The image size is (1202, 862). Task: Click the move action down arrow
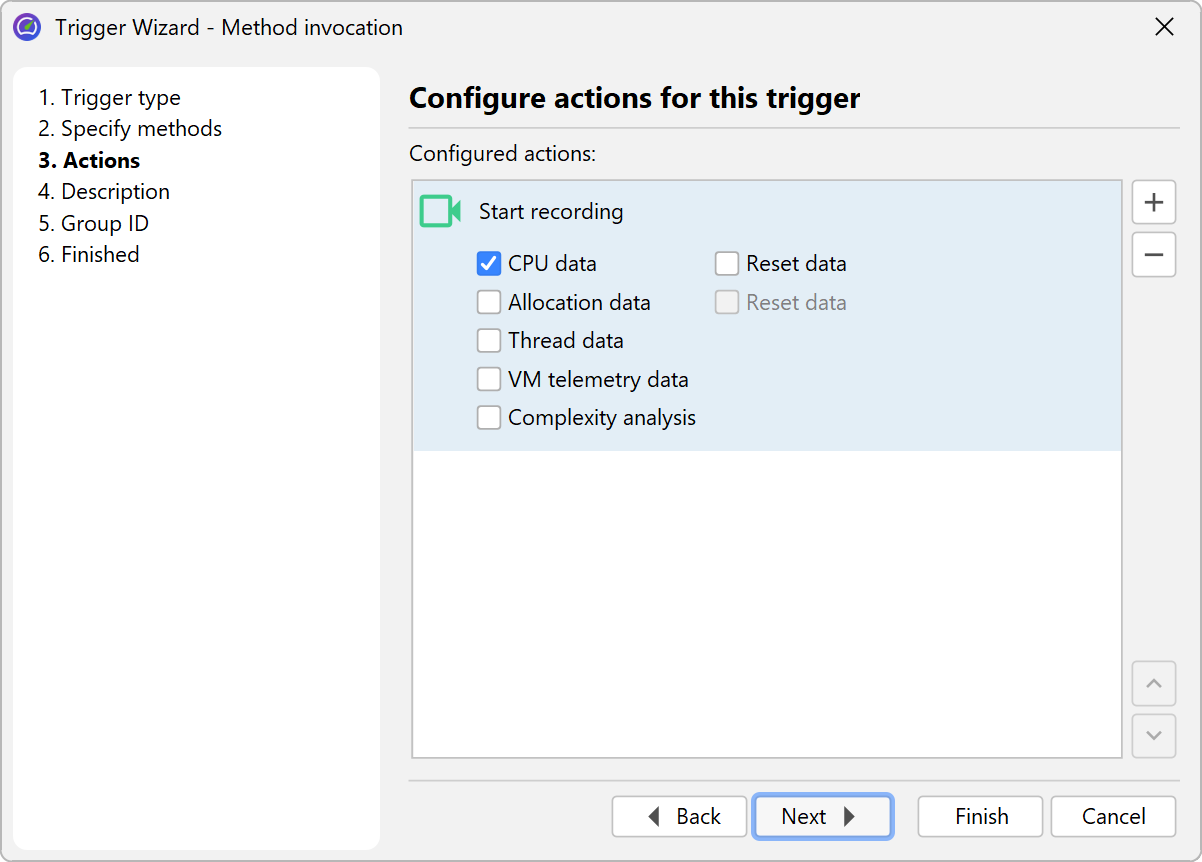(1153, 736)
